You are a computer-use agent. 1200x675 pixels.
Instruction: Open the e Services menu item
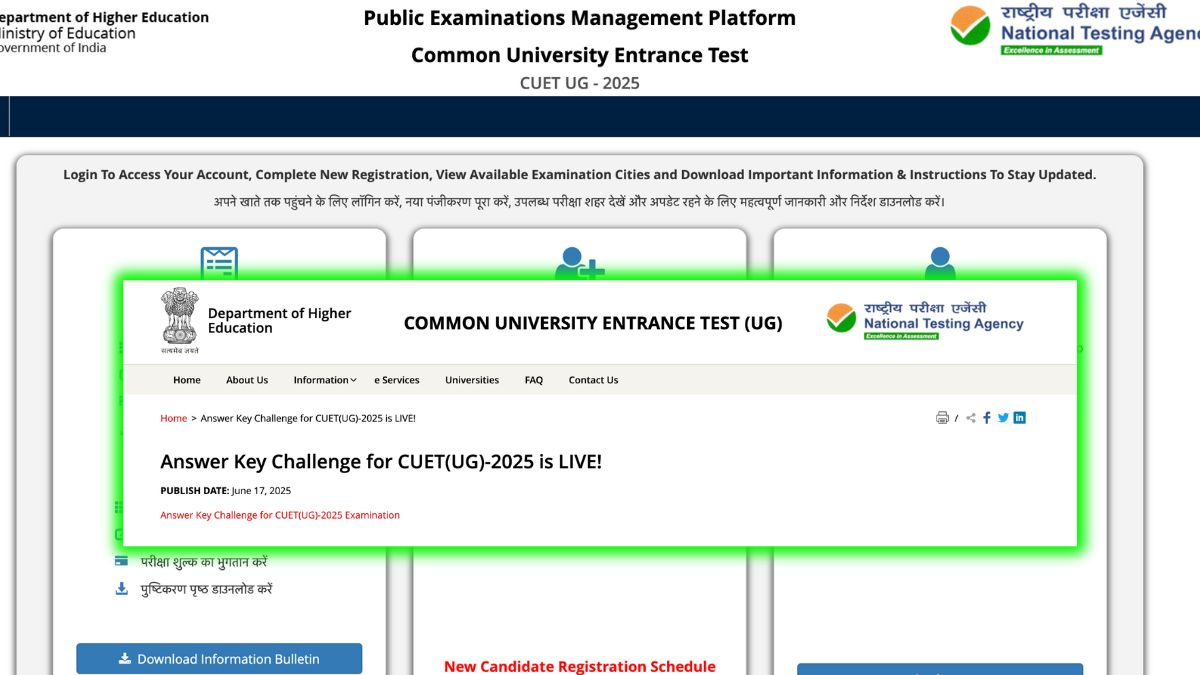[397, 380]
